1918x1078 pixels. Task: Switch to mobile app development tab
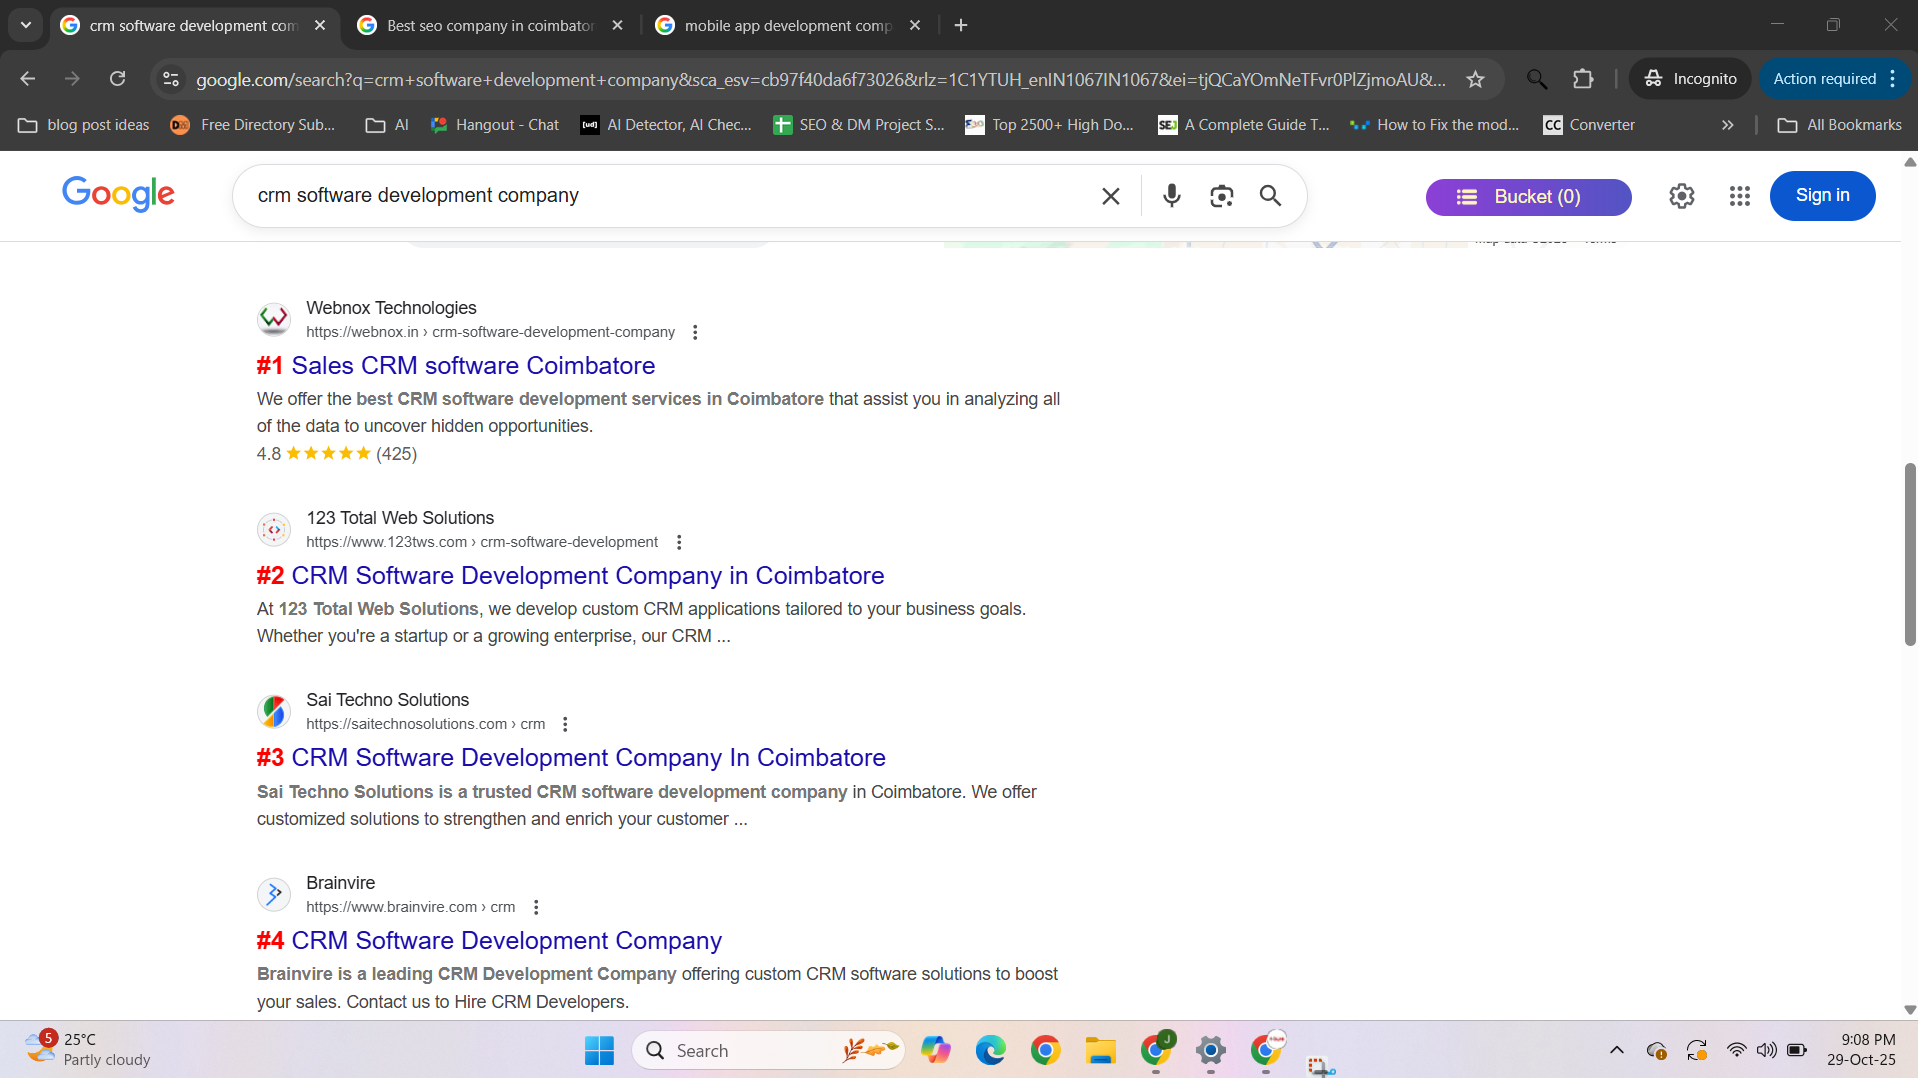787,25
